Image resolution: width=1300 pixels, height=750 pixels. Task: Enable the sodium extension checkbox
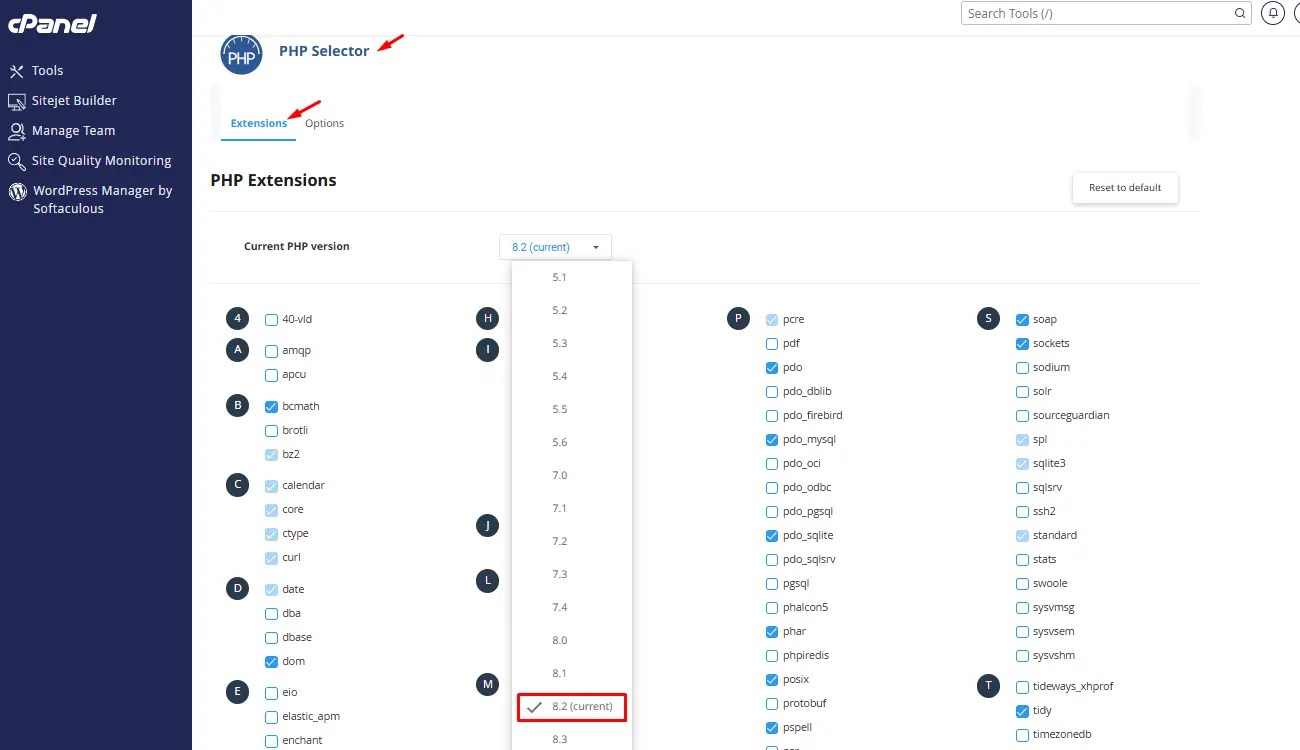(x=1022, y=368)
